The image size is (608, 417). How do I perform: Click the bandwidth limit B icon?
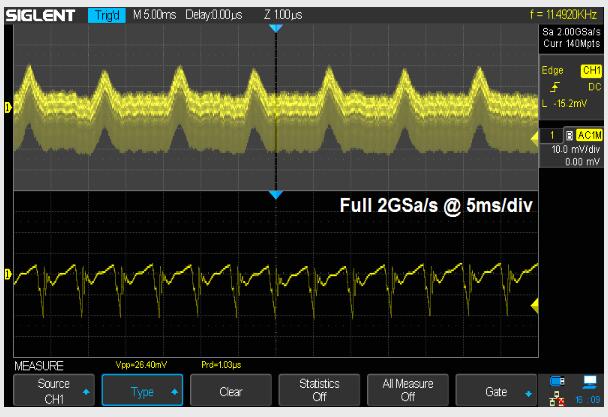click(x=569, y=135)
